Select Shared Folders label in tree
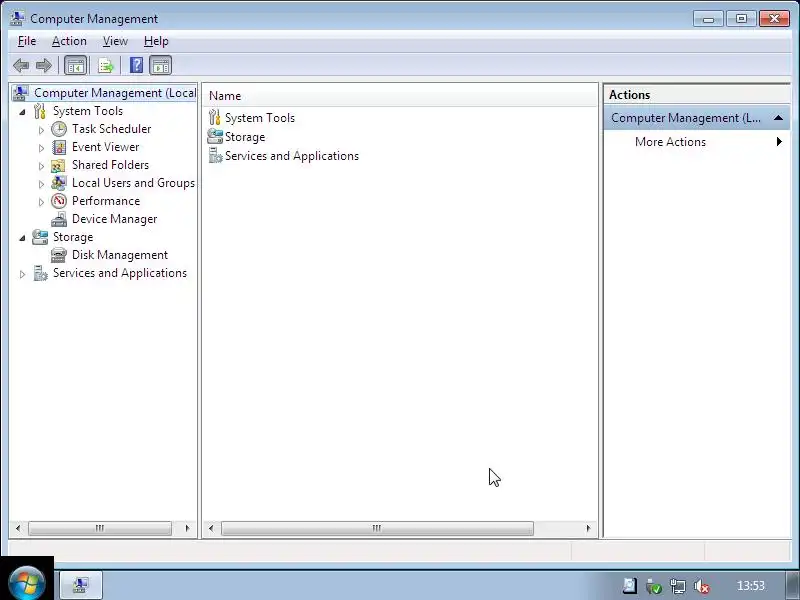Viewport: 800px width, 600px height. [110, 165]
